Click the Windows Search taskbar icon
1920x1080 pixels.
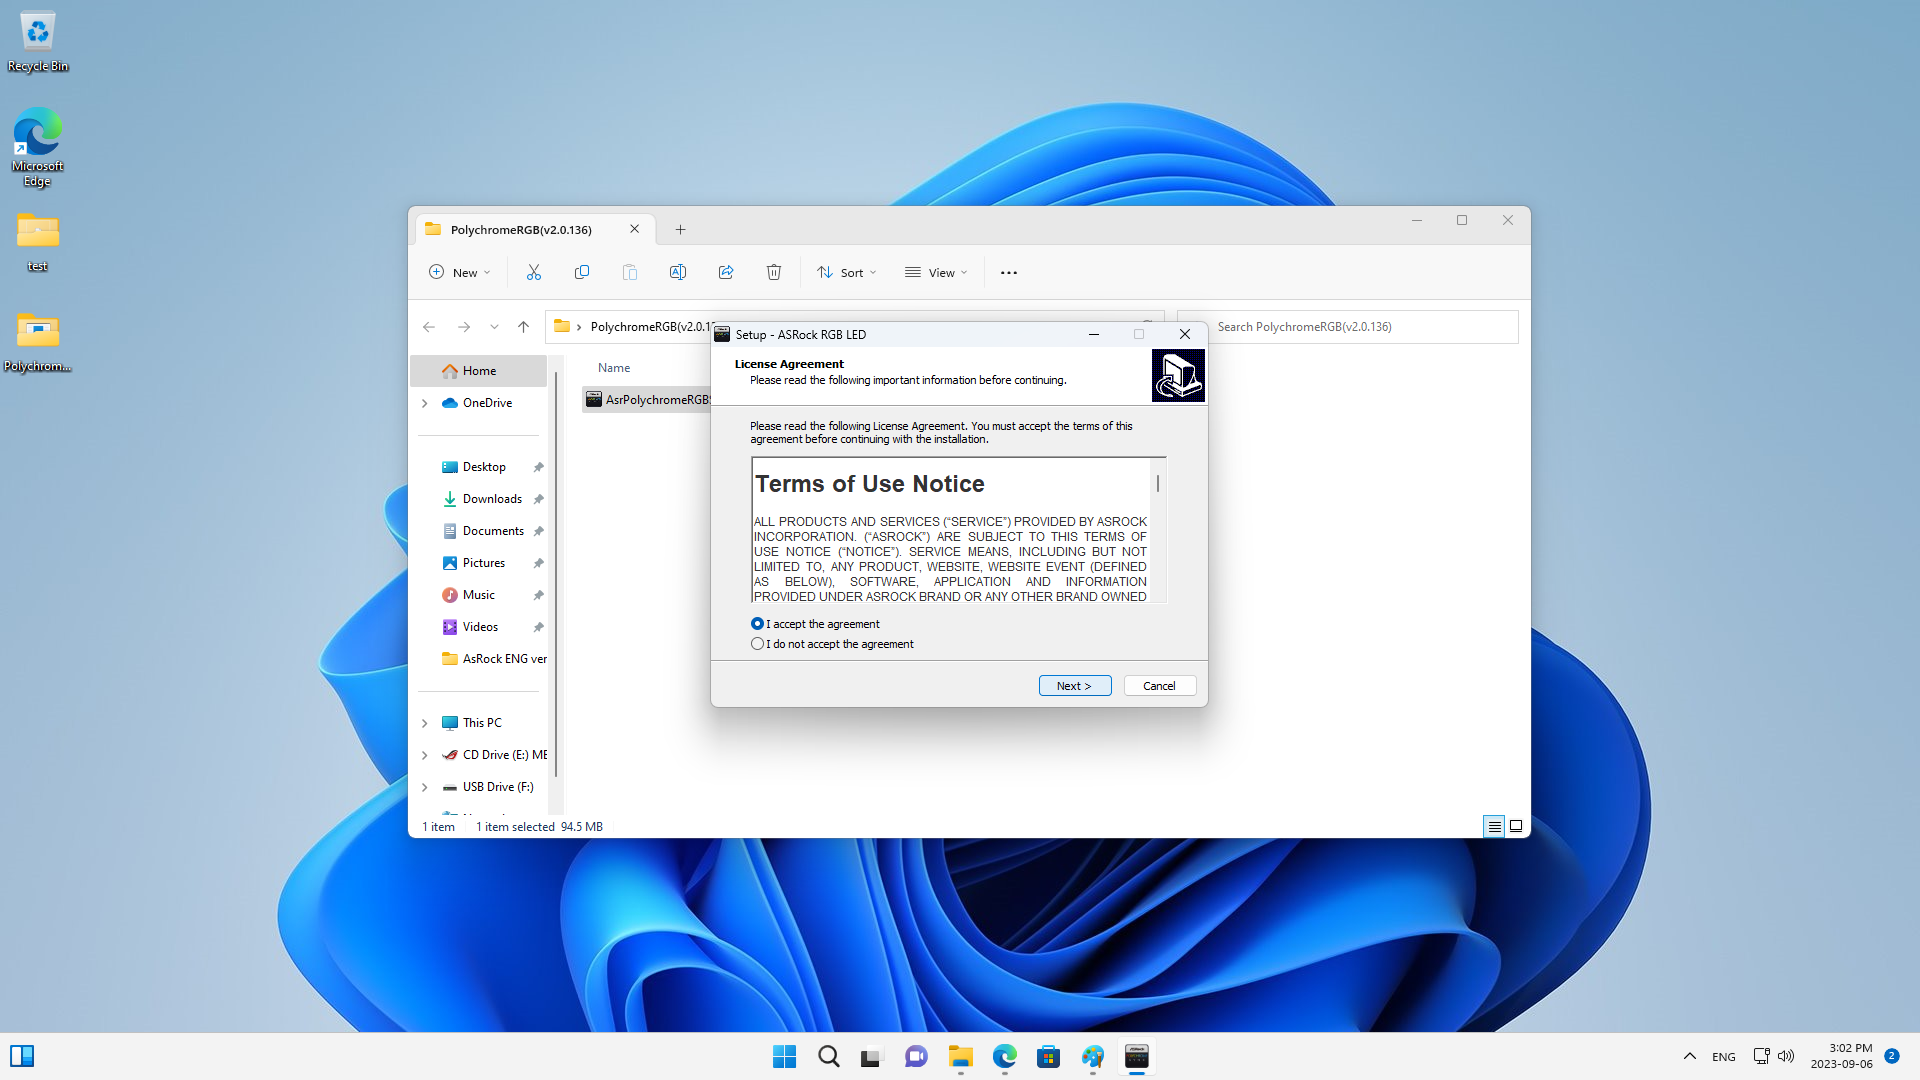coord(828,1055)
